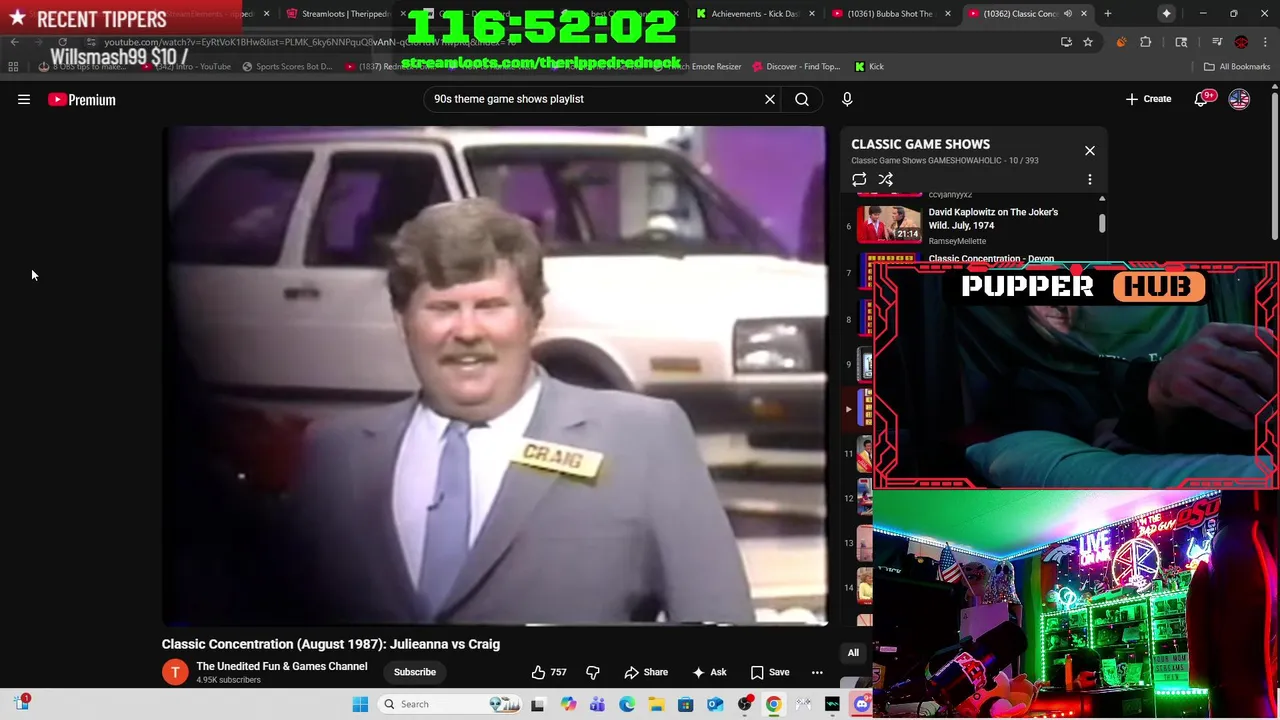
Task: Click the channel's round T avatar
Action: point(175,672)
